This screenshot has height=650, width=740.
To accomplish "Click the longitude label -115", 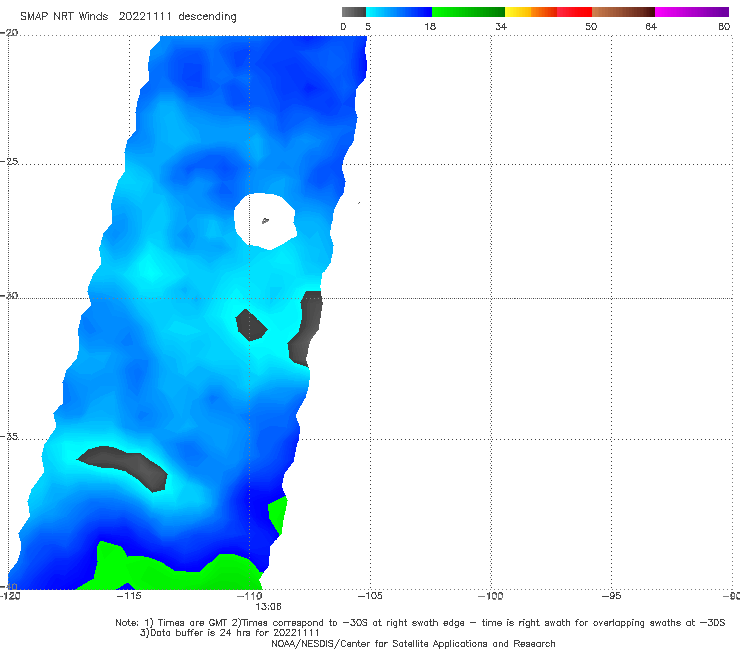I will pyautogui.click(x=129, y=596).
